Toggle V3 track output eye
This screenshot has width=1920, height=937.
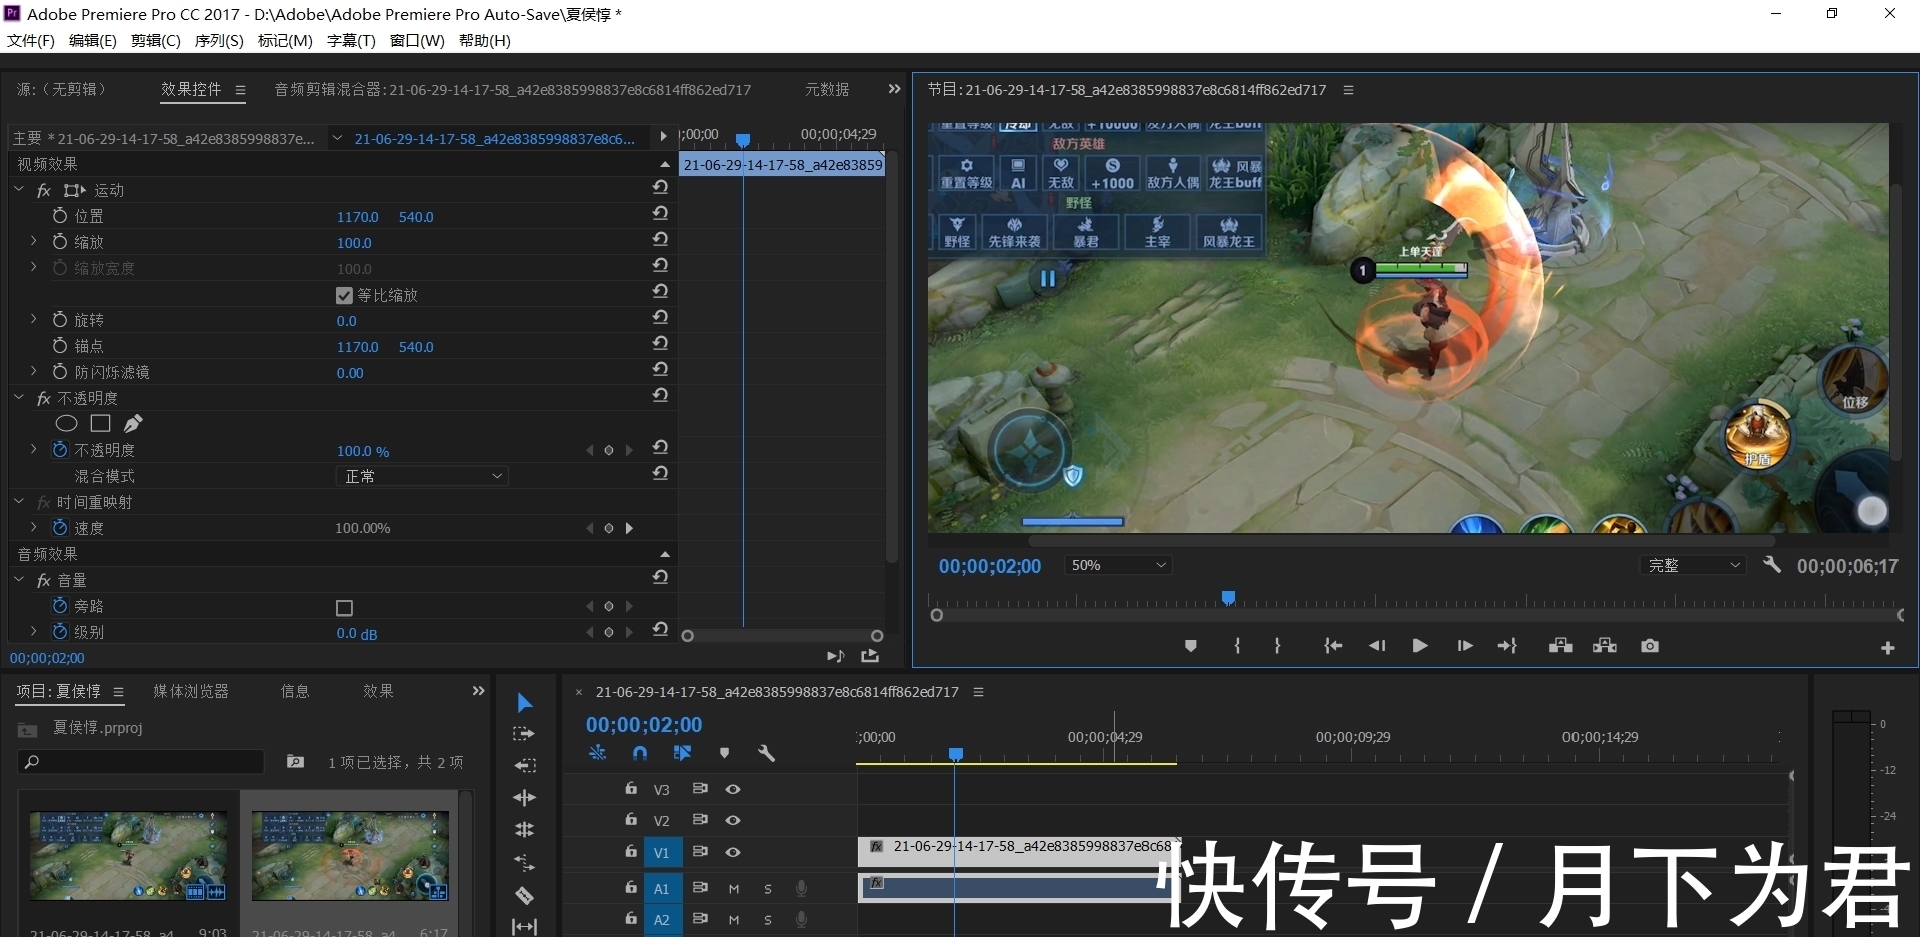pyautogui.click(x=733, y=789)
